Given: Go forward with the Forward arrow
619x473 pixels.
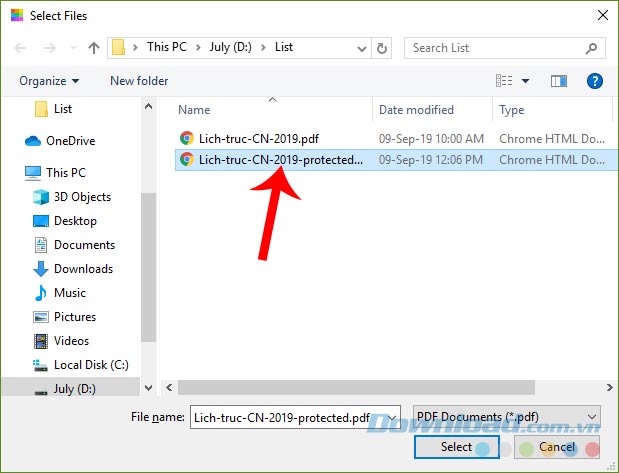Looking at the screenshot, I should click(49, 48).
